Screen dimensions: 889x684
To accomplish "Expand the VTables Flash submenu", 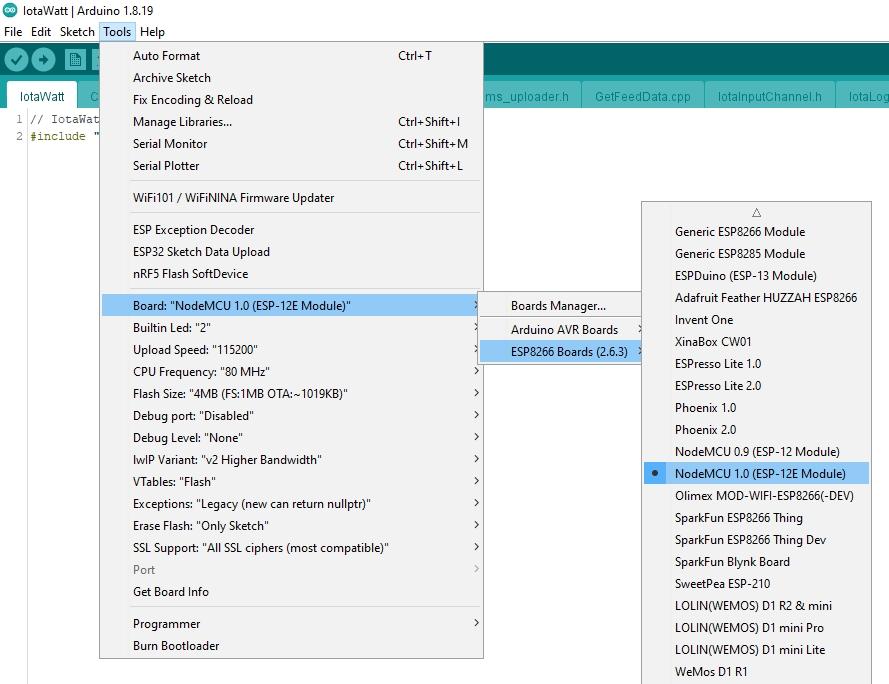I will coord(291,482).
